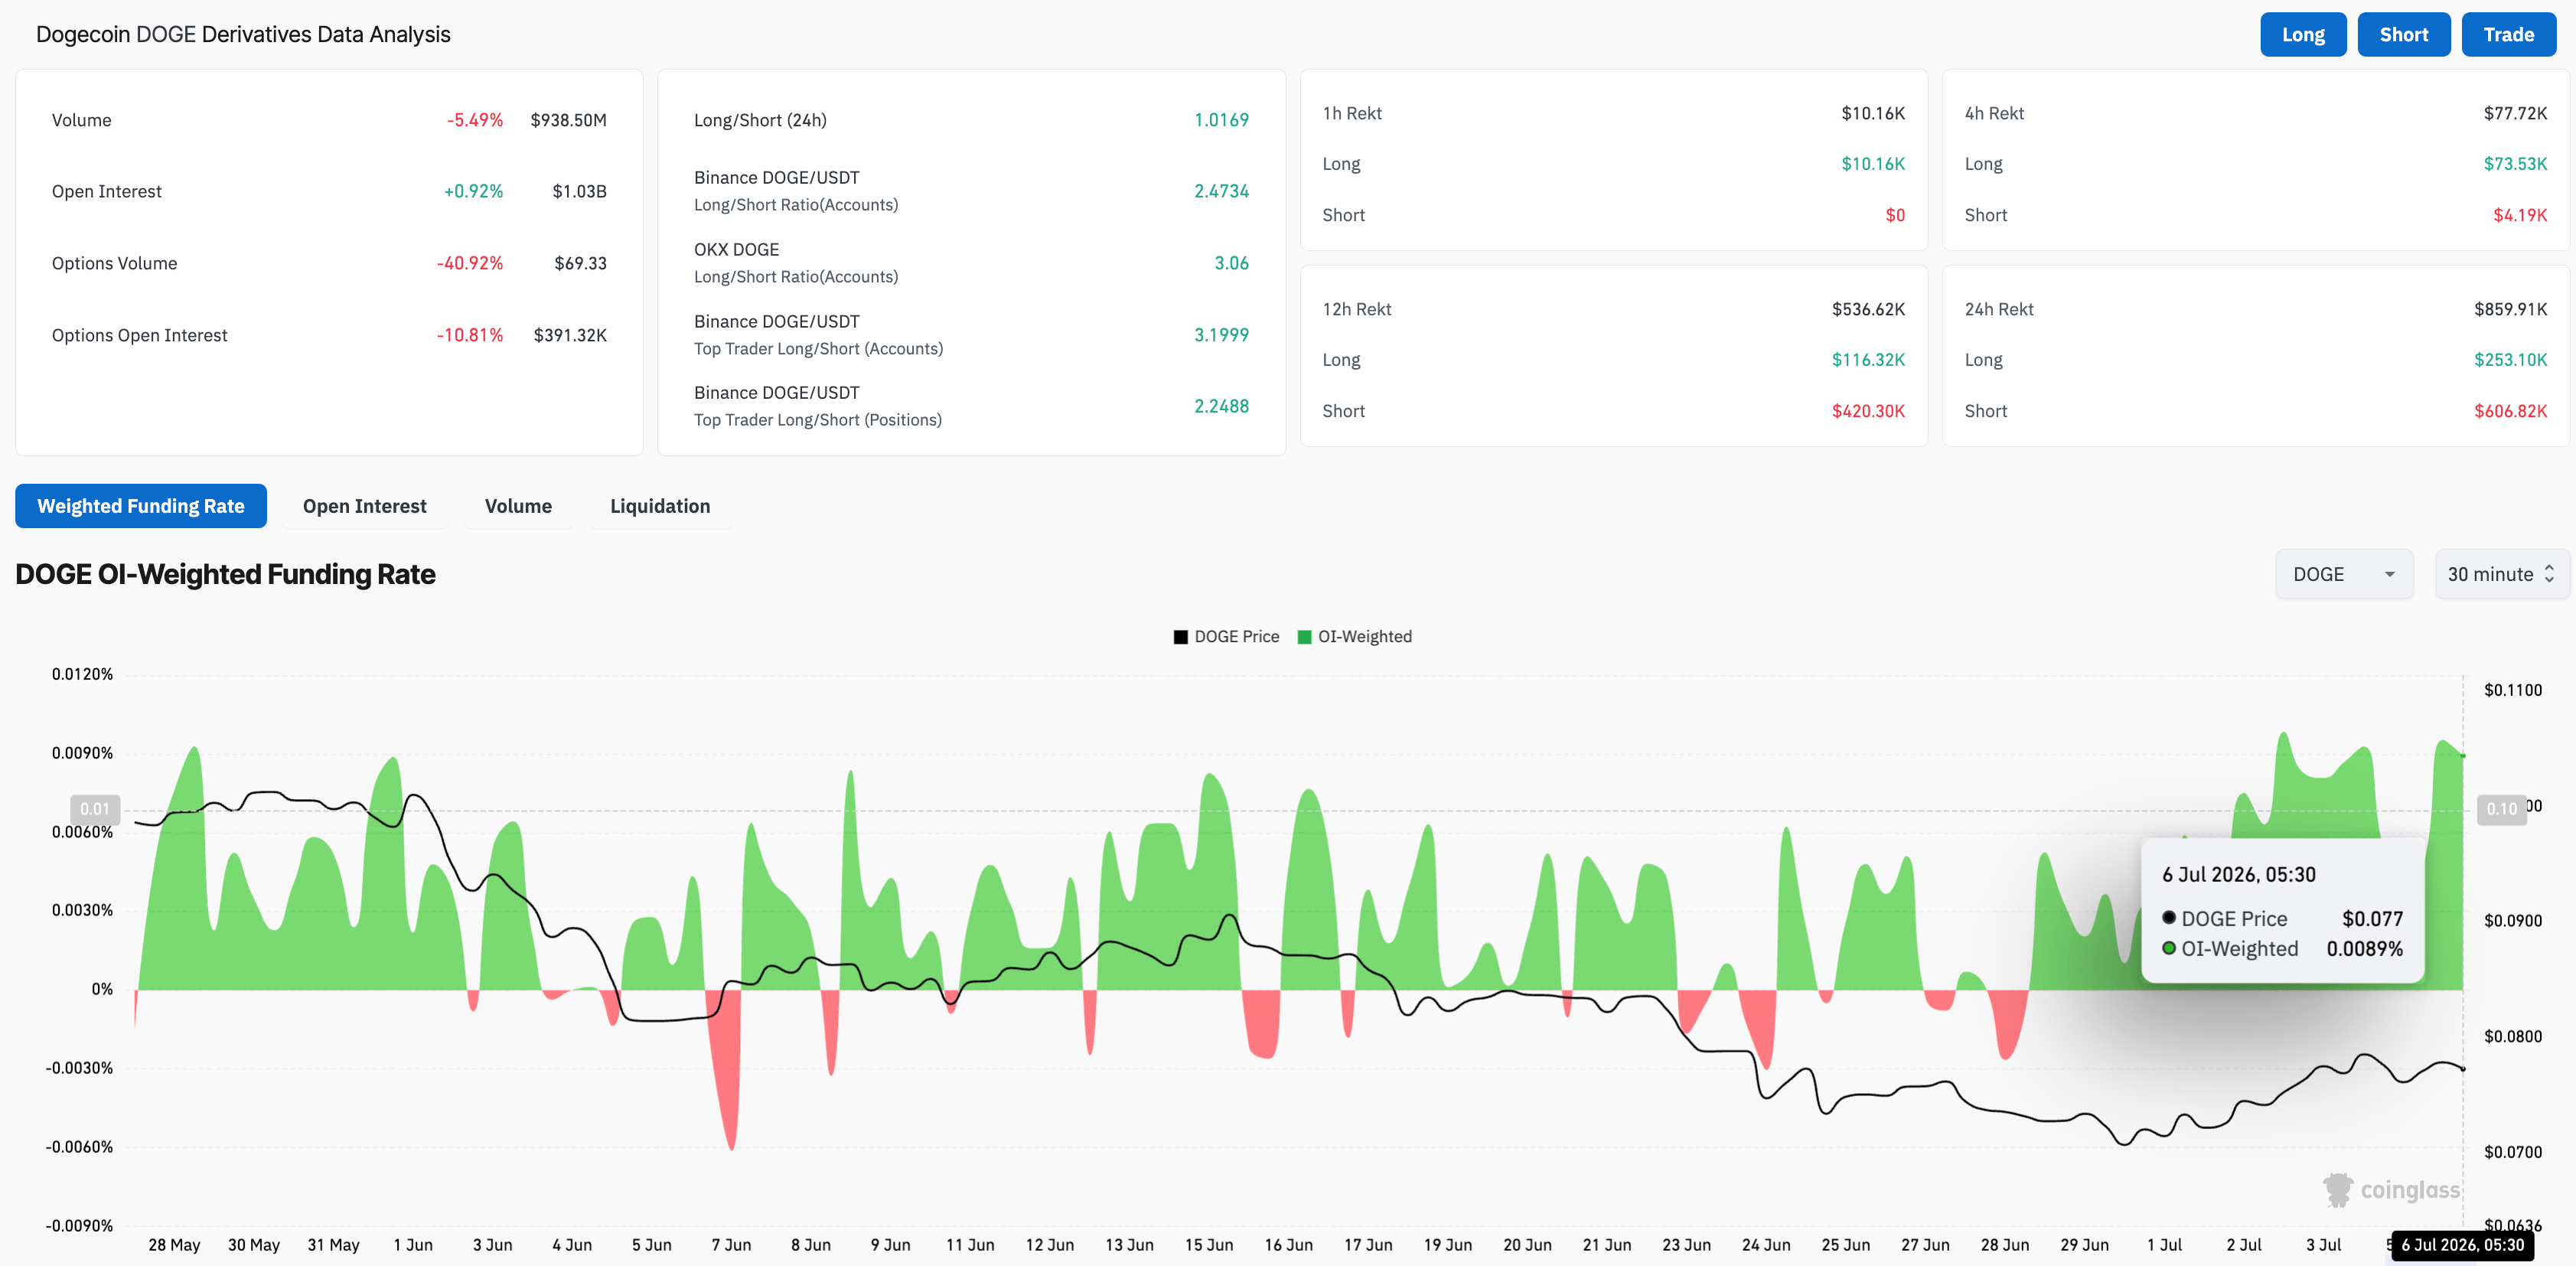Click the DOGE dropdown caret arrow
Image resolution: width=2576 pixels, height=1266 pixels.
tap(2390, 574)
